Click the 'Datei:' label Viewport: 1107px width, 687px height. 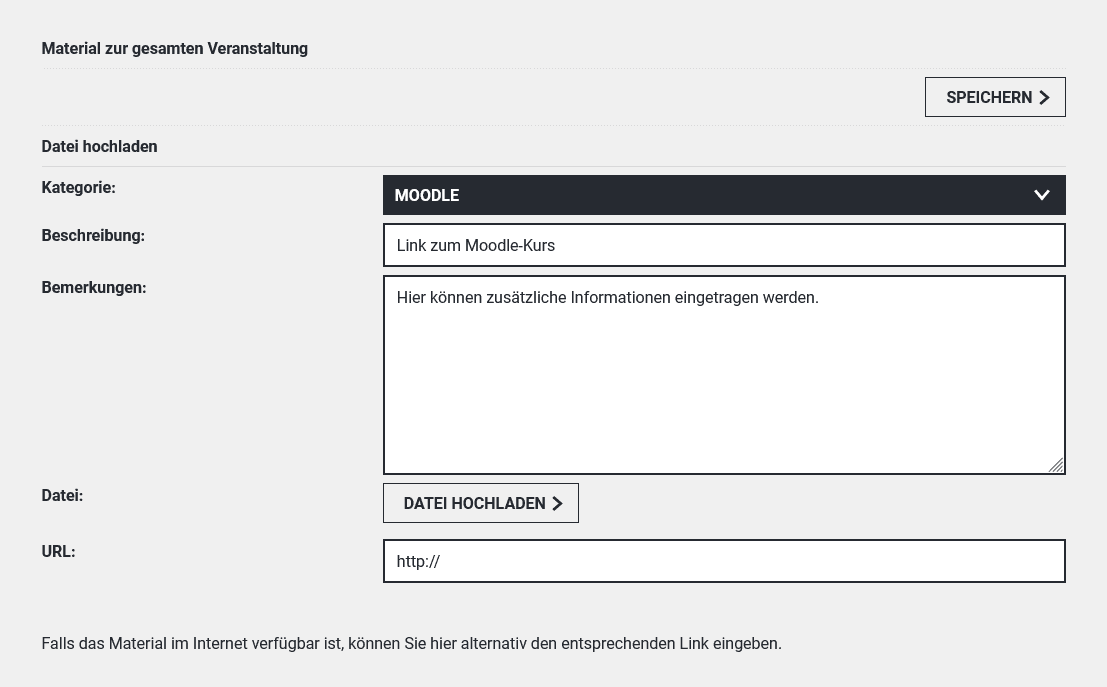(x=62, y=496)
